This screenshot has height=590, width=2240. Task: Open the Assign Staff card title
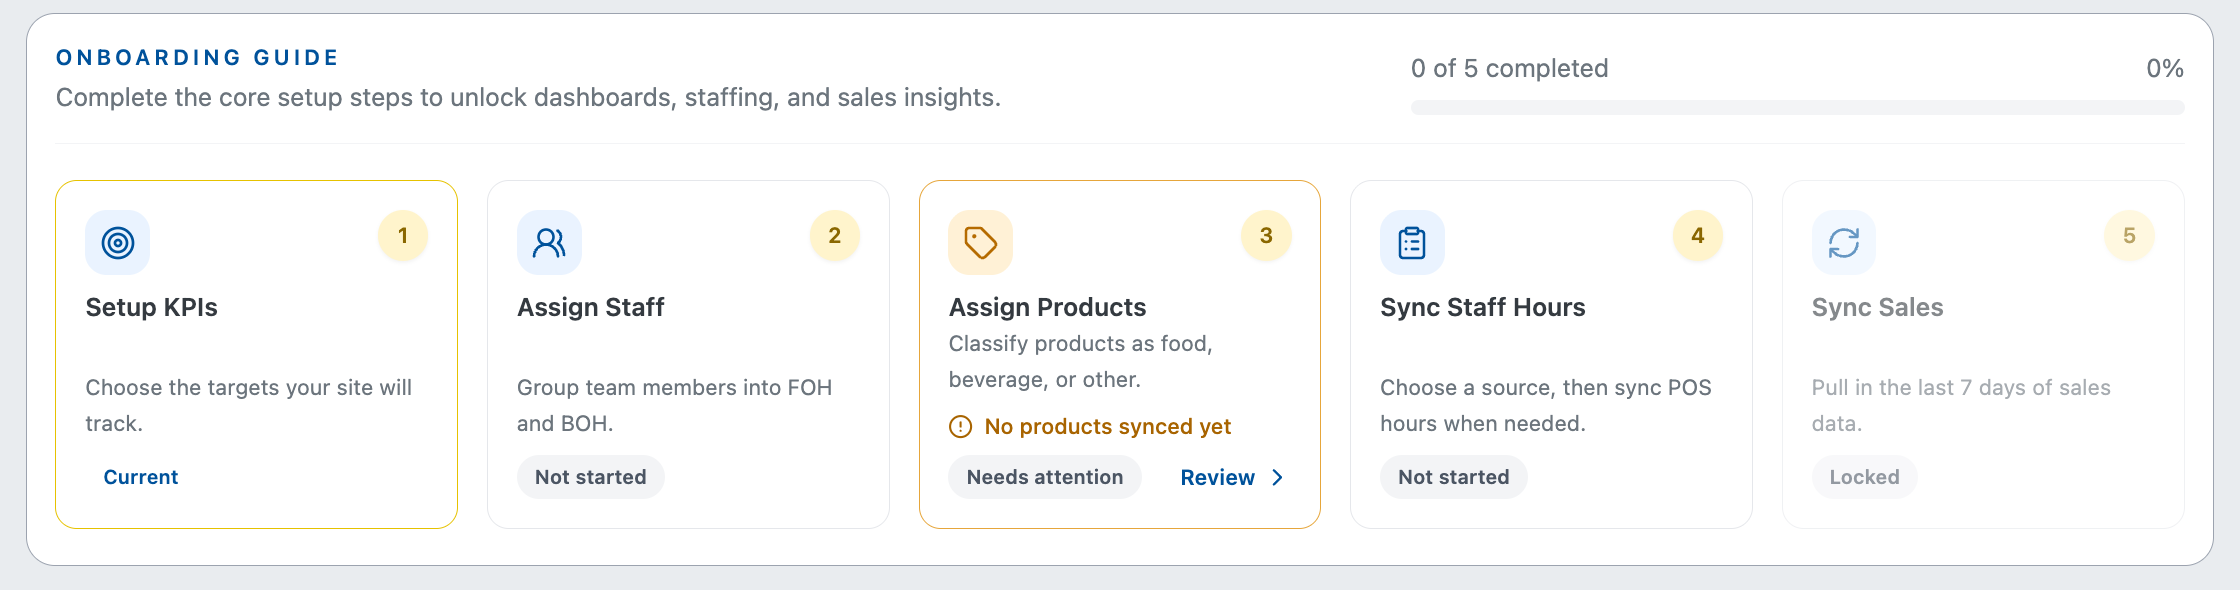tap(591, 308)
